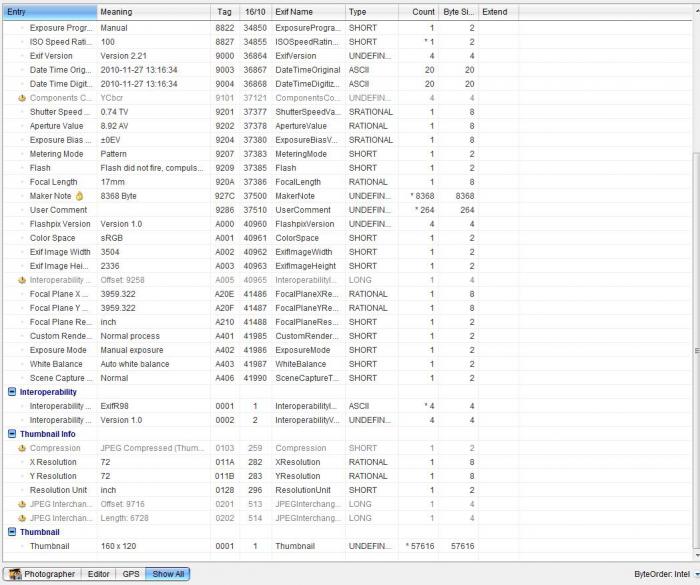Screen dimensions: 700x585
Task: Switch to the Editor tab
Action: [x=98, y=574]
